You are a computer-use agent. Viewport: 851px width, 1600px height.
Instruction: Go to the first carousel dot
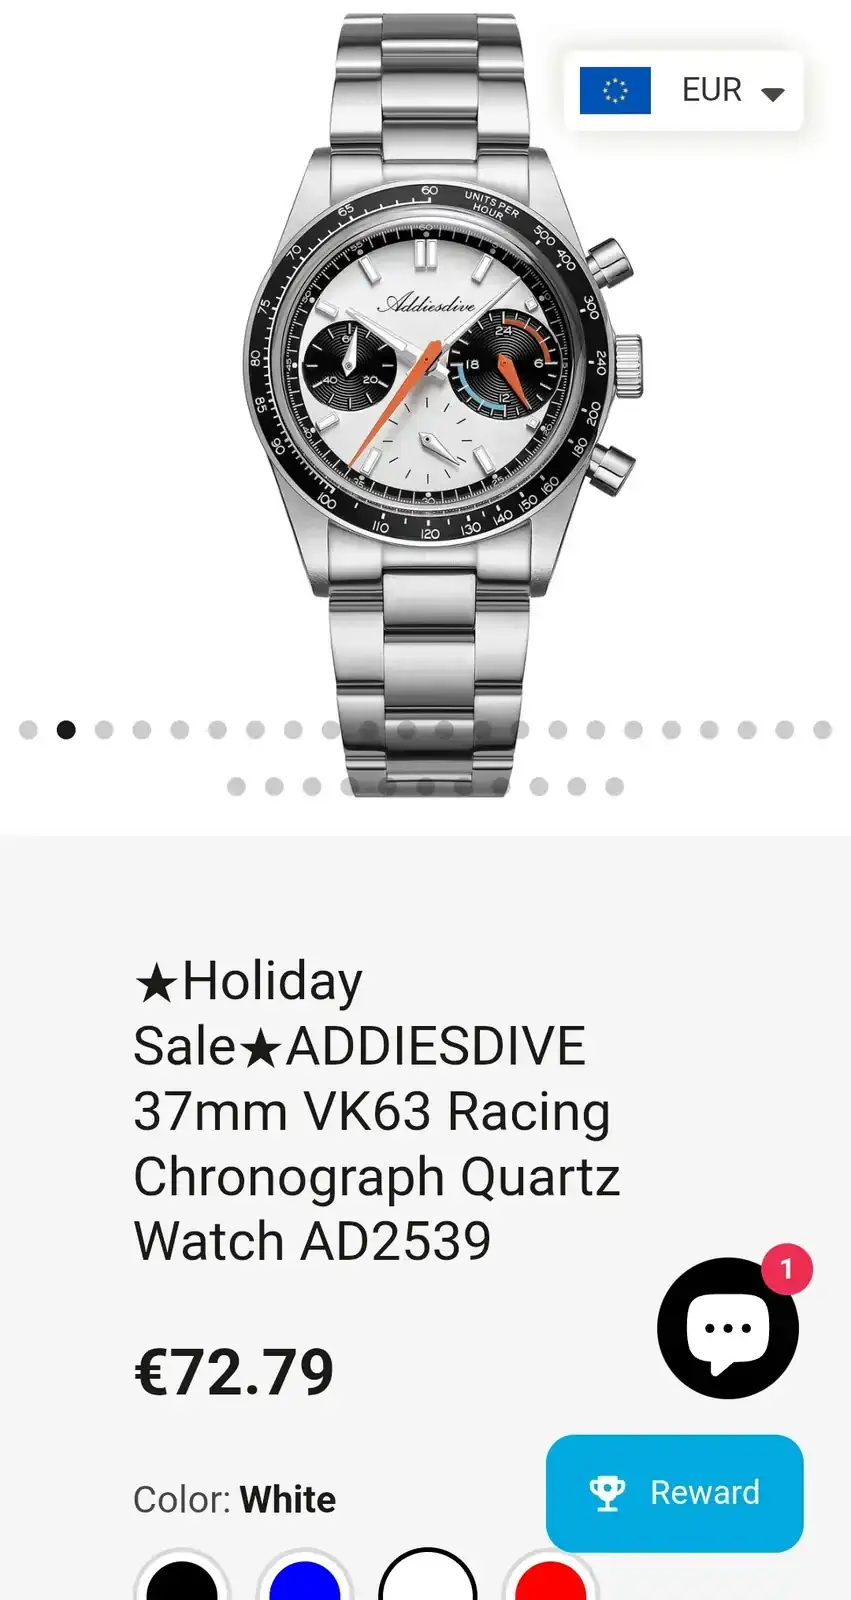28,730
